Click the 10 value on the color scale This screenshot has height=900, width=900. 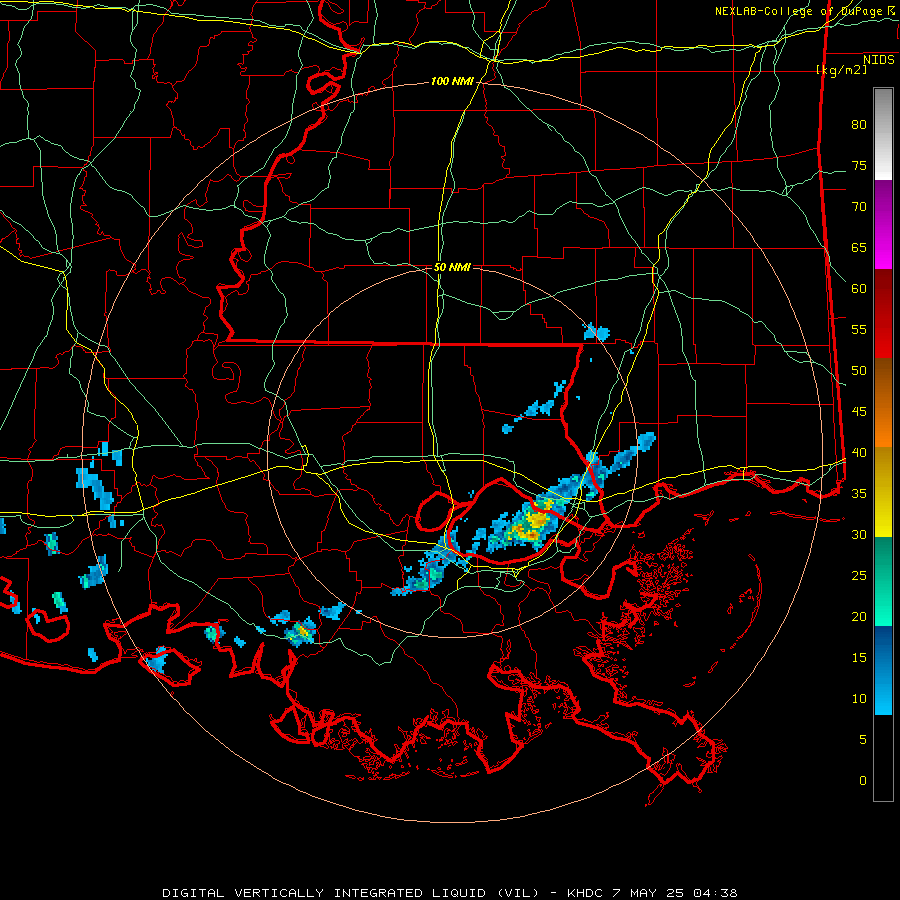tap(859, 699)
